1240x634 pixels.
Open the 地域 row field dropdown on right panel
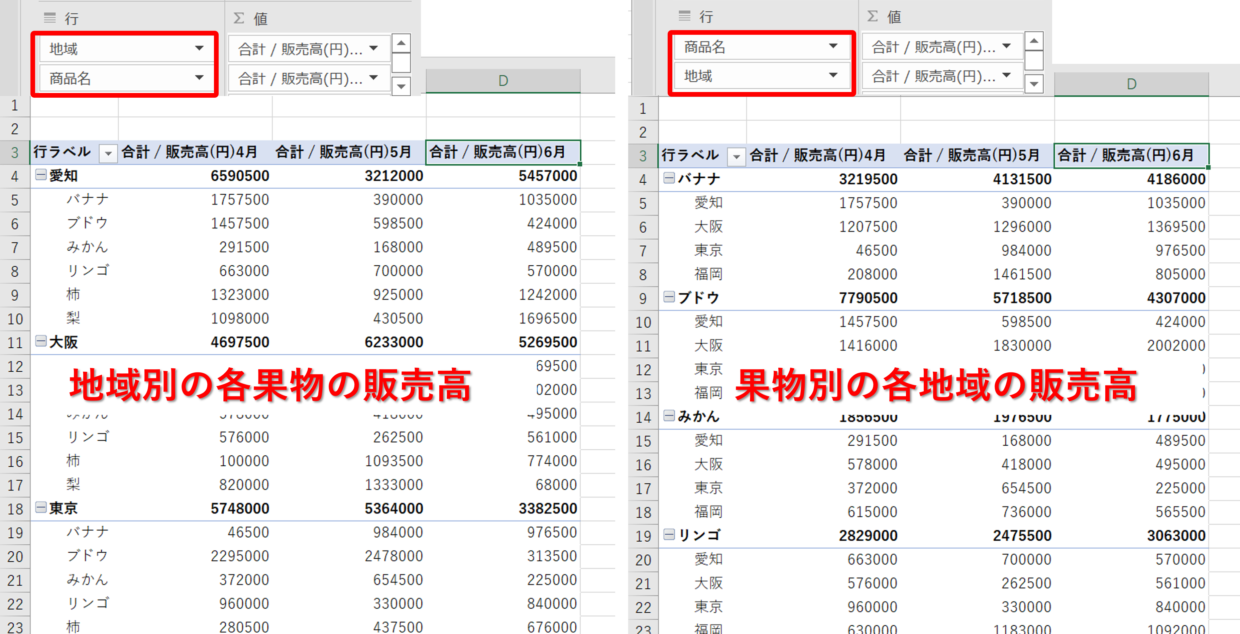(x=833, y=75)
